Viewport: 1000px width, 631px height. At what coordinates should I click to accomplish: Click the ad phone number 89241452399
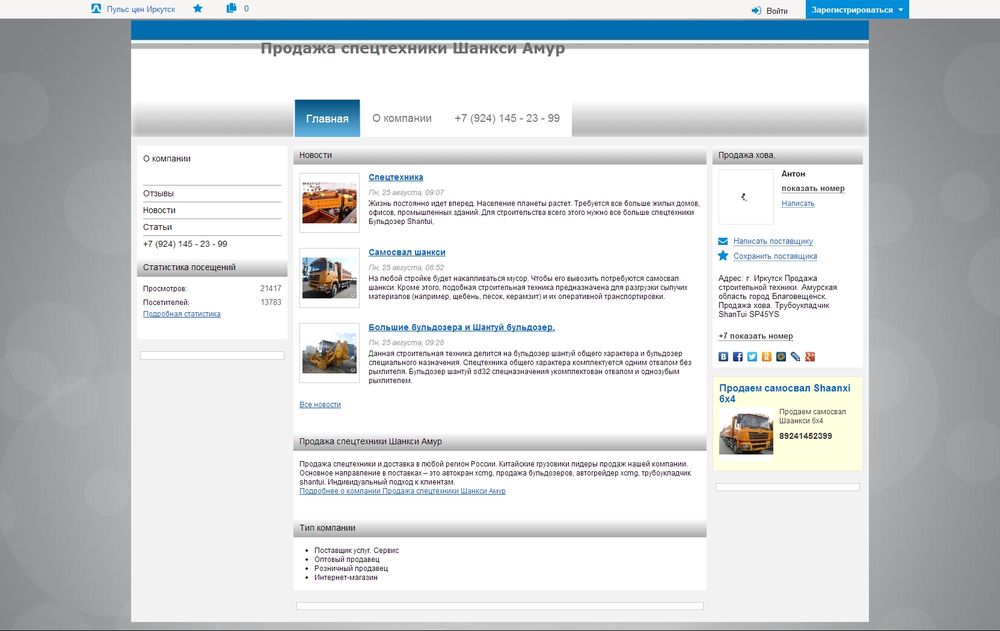(x=805, y=436)
